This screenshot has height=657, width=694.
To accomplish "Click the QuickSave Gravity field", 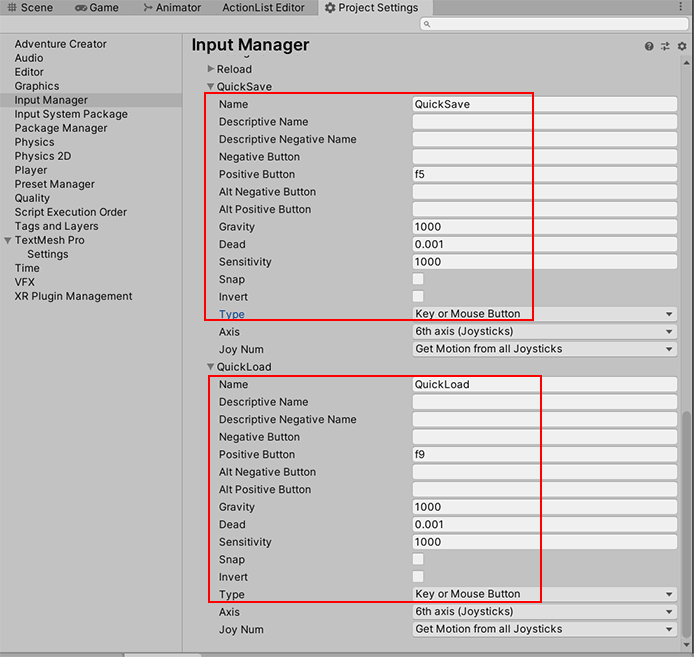I will 544,227.
